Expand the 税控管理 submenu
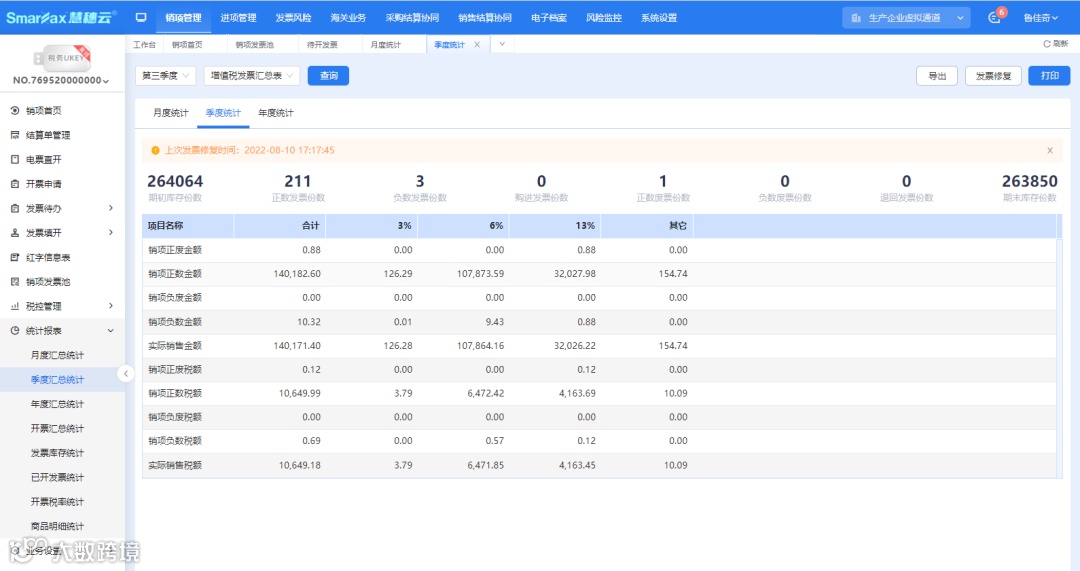Viewport: 1080px width, 571px height. click(111, 306)
